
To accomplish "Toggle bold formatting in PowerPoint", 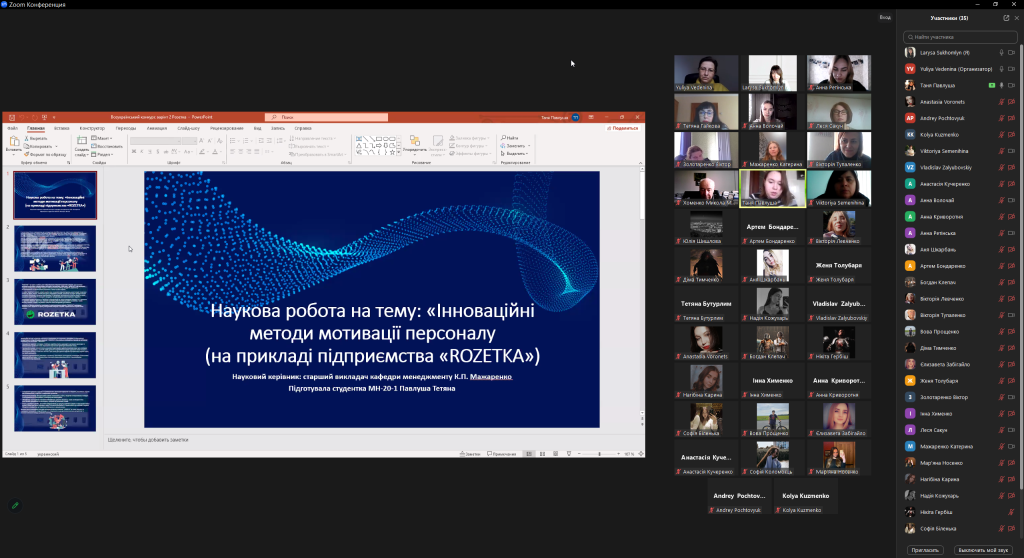I will [134, 152].
